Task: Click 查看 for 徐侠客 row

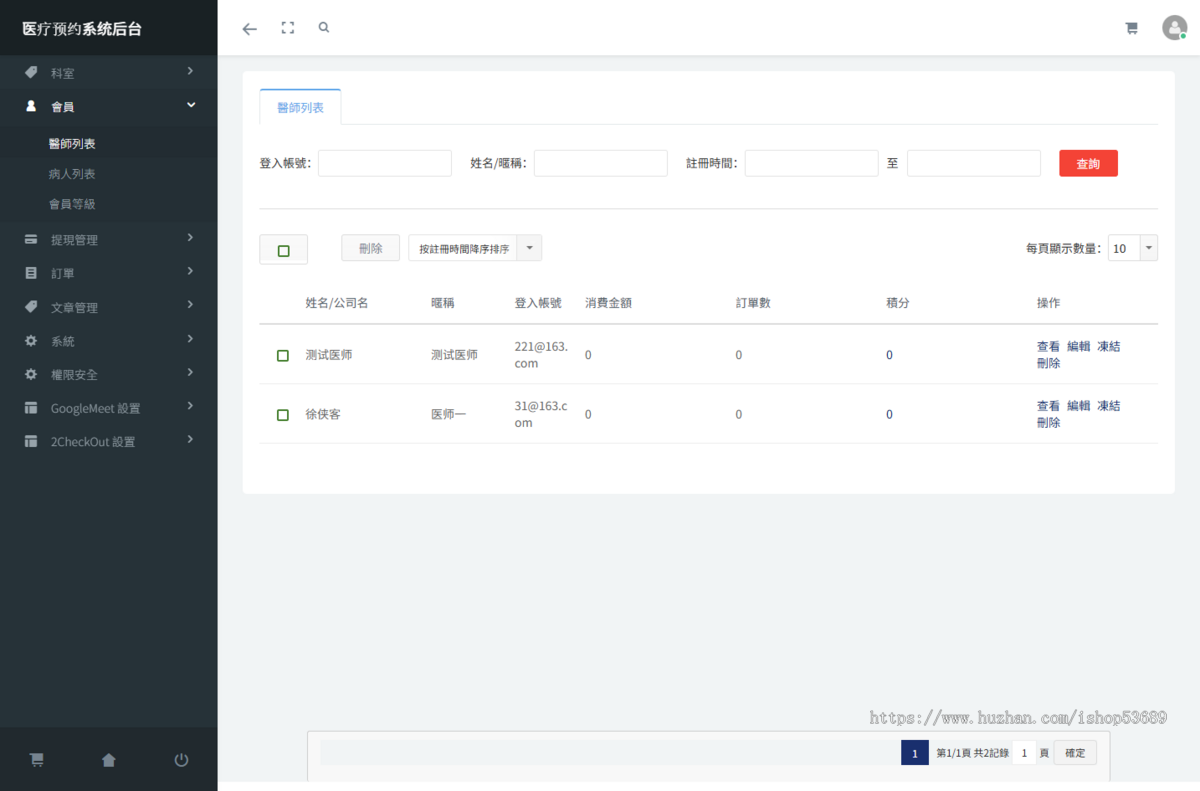Action: 1048,406
